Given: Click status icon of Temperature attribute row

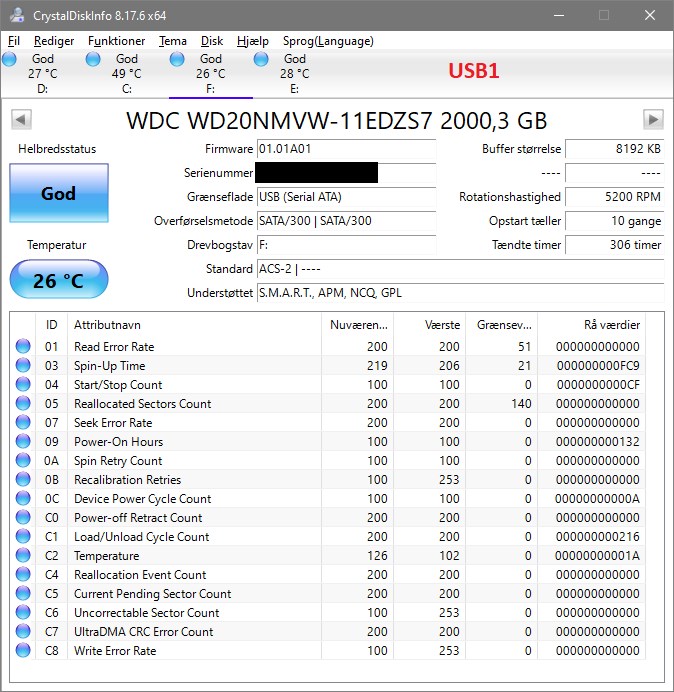Looking at the screenshot, I should [23, 555].
